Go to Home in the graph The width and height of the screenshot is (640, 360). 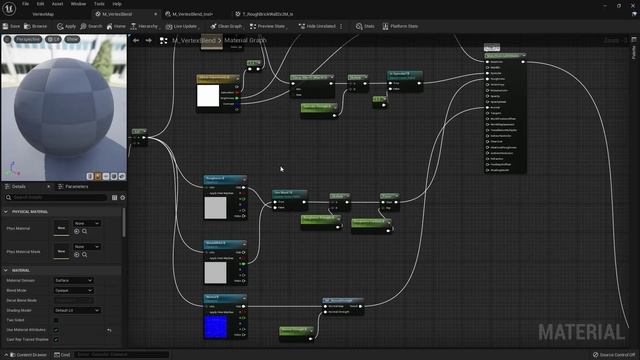116,26
